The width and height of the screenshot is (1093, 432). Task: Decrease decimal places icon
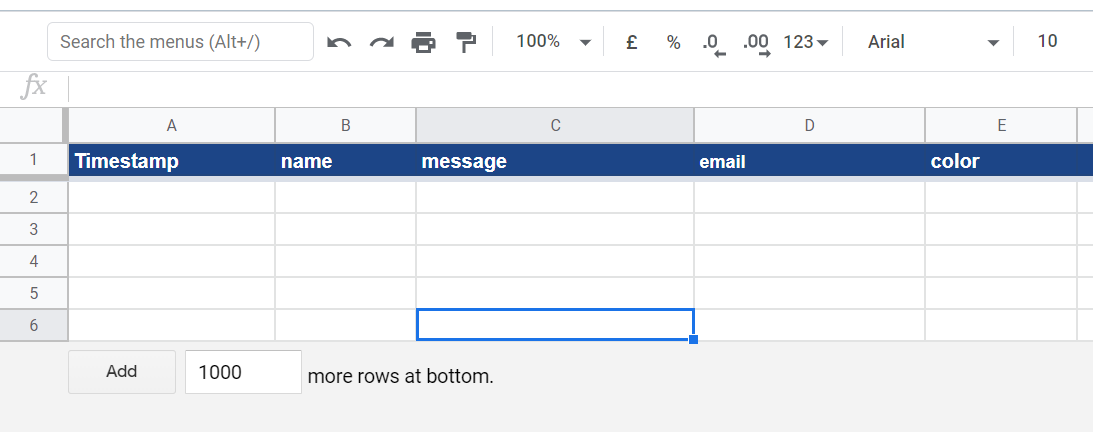tap(714, 43)
